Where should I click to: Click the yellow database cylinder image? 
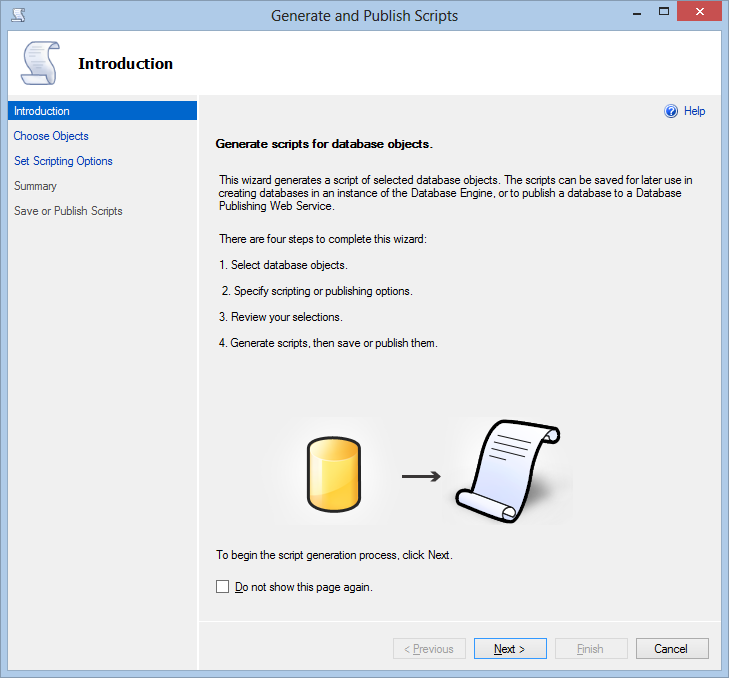pos(334,474)
